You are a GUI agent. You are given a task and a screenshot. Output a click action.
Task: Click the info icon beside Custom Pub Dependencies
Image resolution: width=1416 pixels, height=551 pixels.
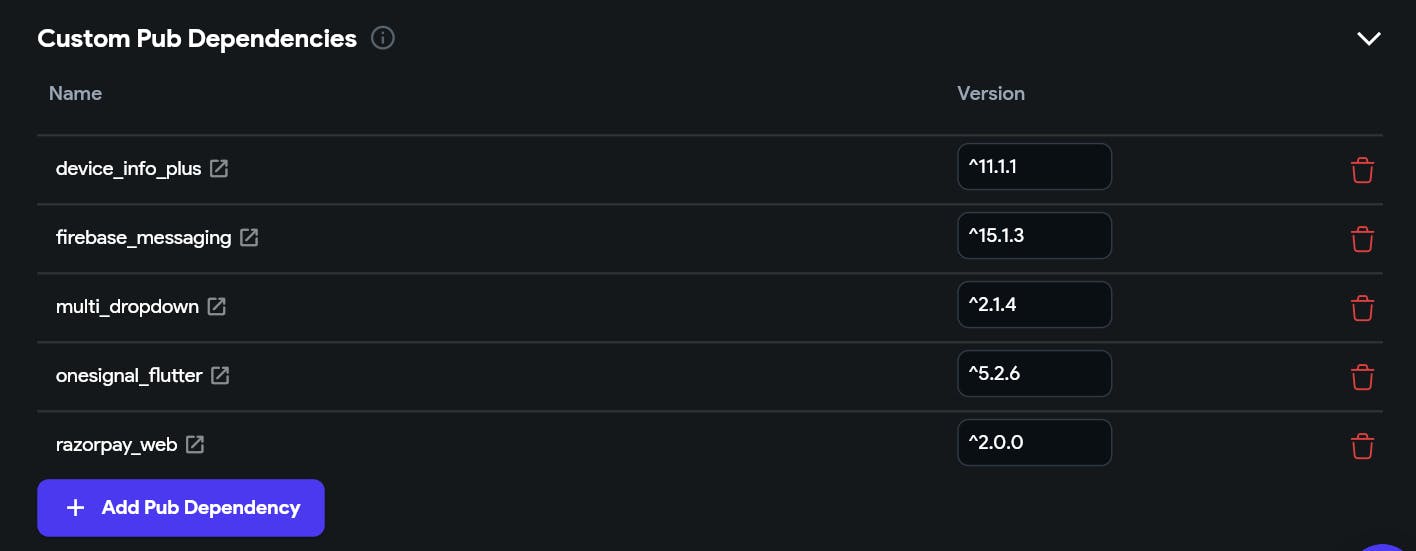[383, 38]
